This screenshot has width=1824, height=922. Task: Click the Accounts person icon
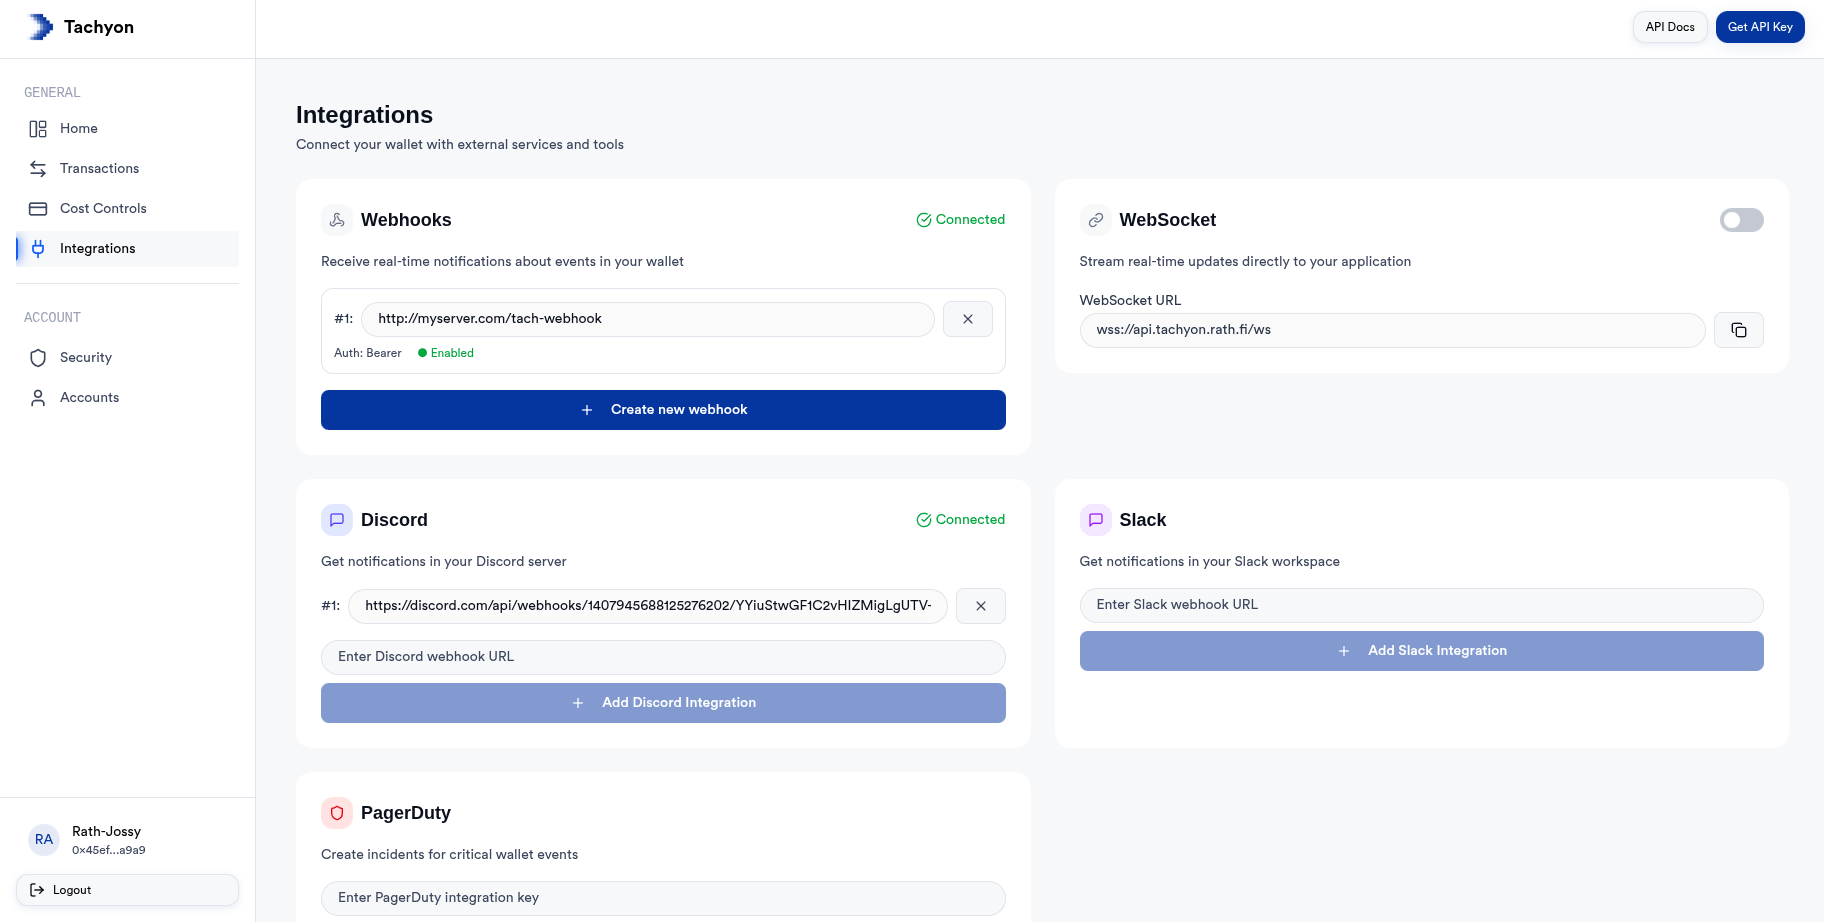pos(37,397)
